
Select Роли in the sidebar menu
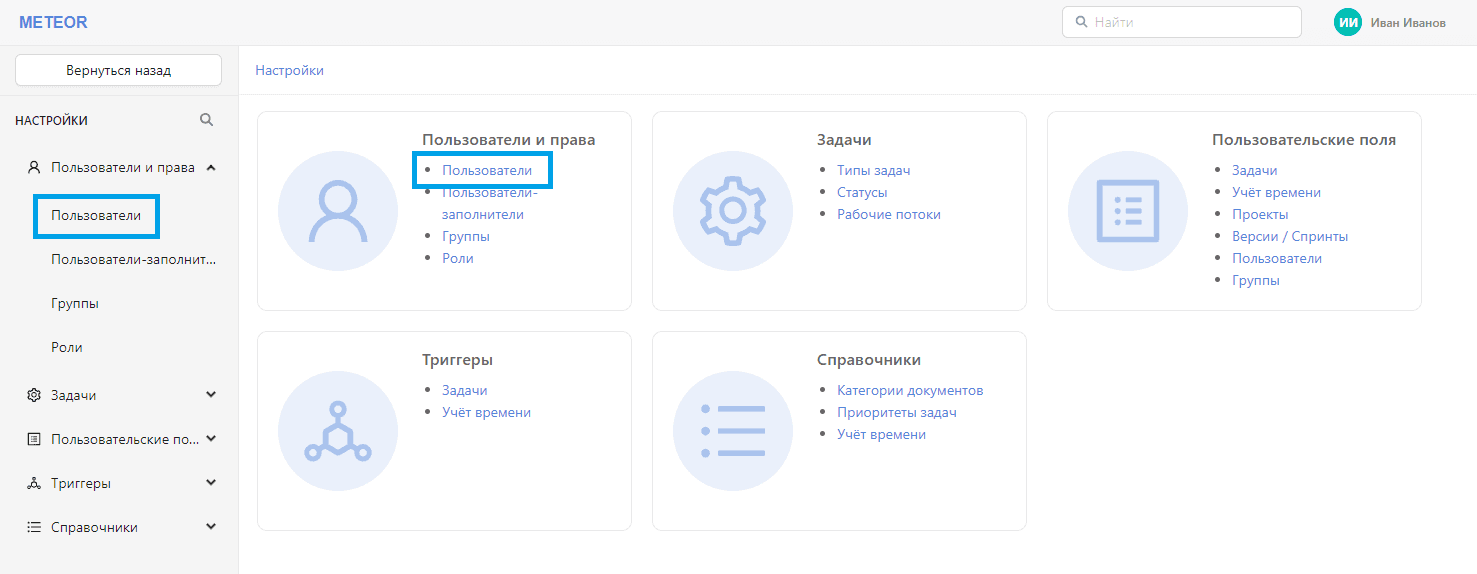point(67,347)
